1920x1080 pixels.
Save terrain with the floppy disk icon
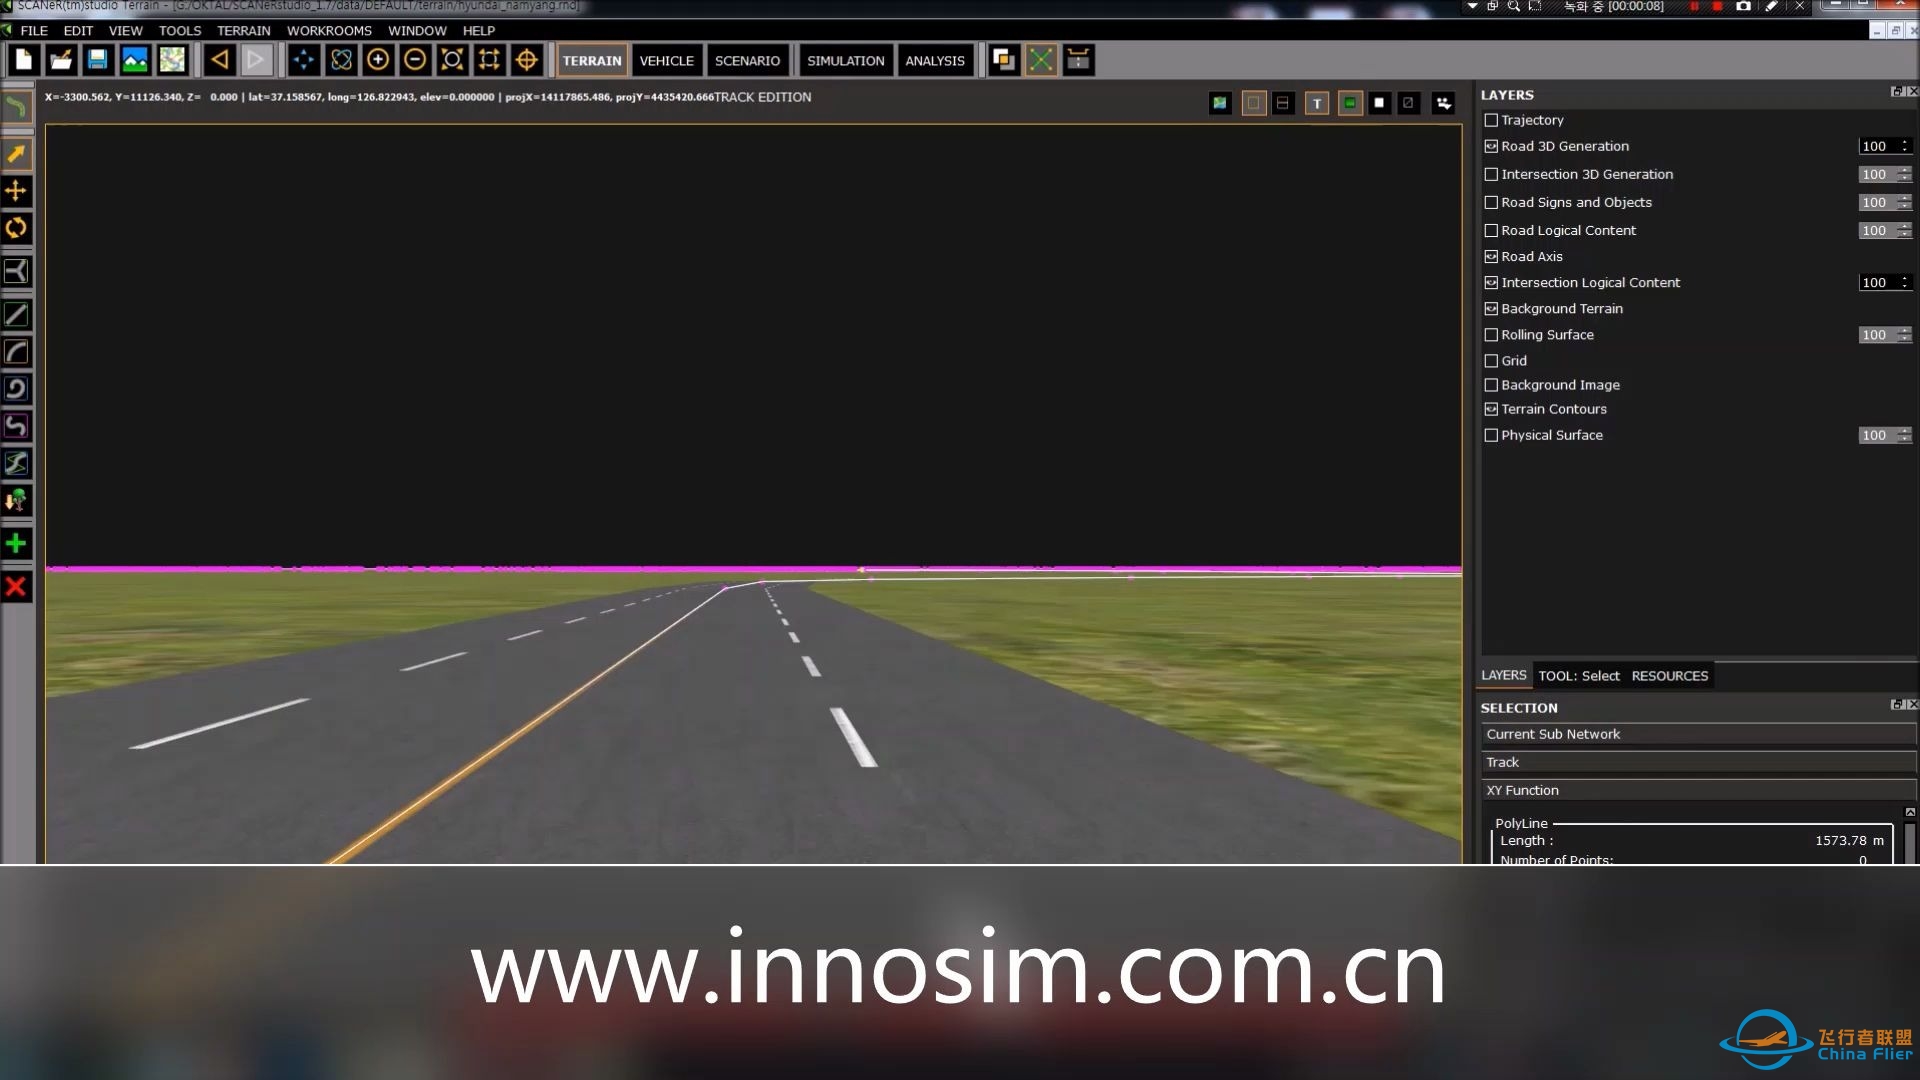tap(97, 60)
